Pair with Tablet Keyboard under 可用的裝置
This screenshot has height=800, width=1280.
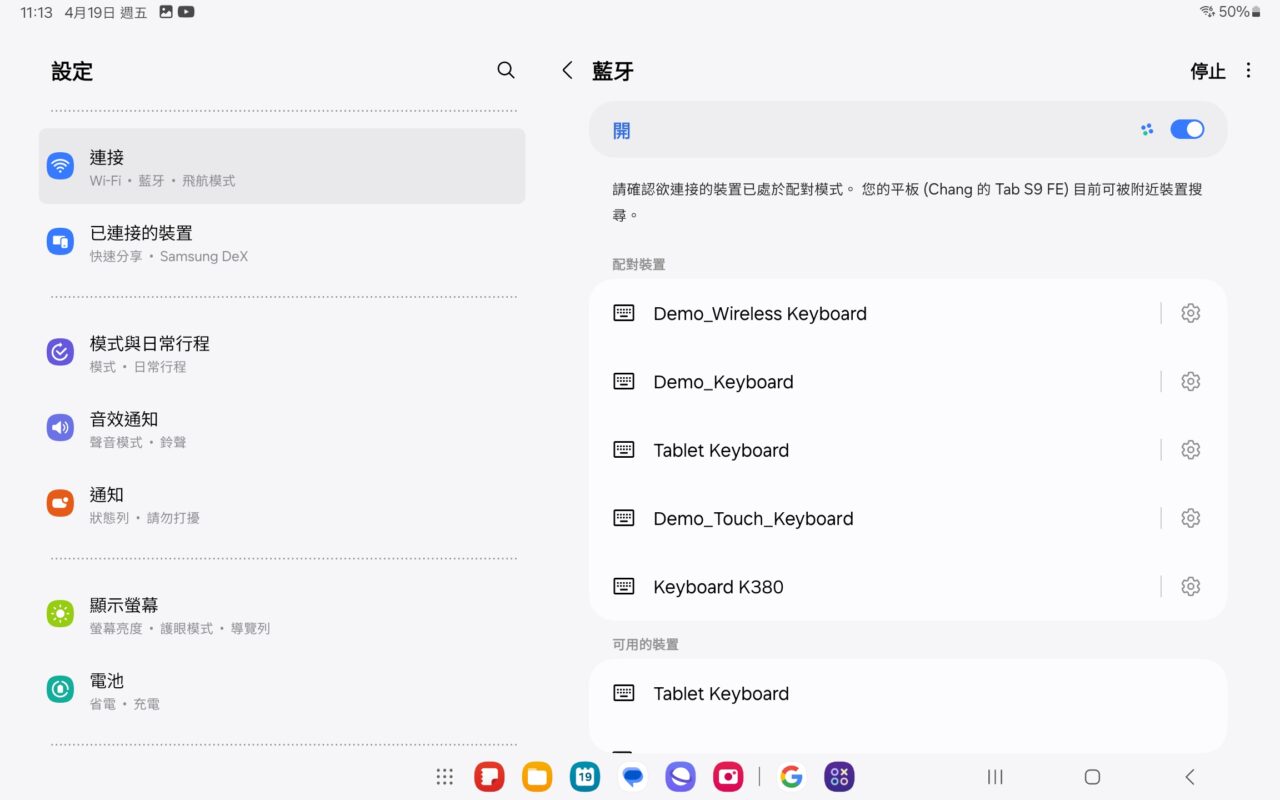click(x=908, y=693)
